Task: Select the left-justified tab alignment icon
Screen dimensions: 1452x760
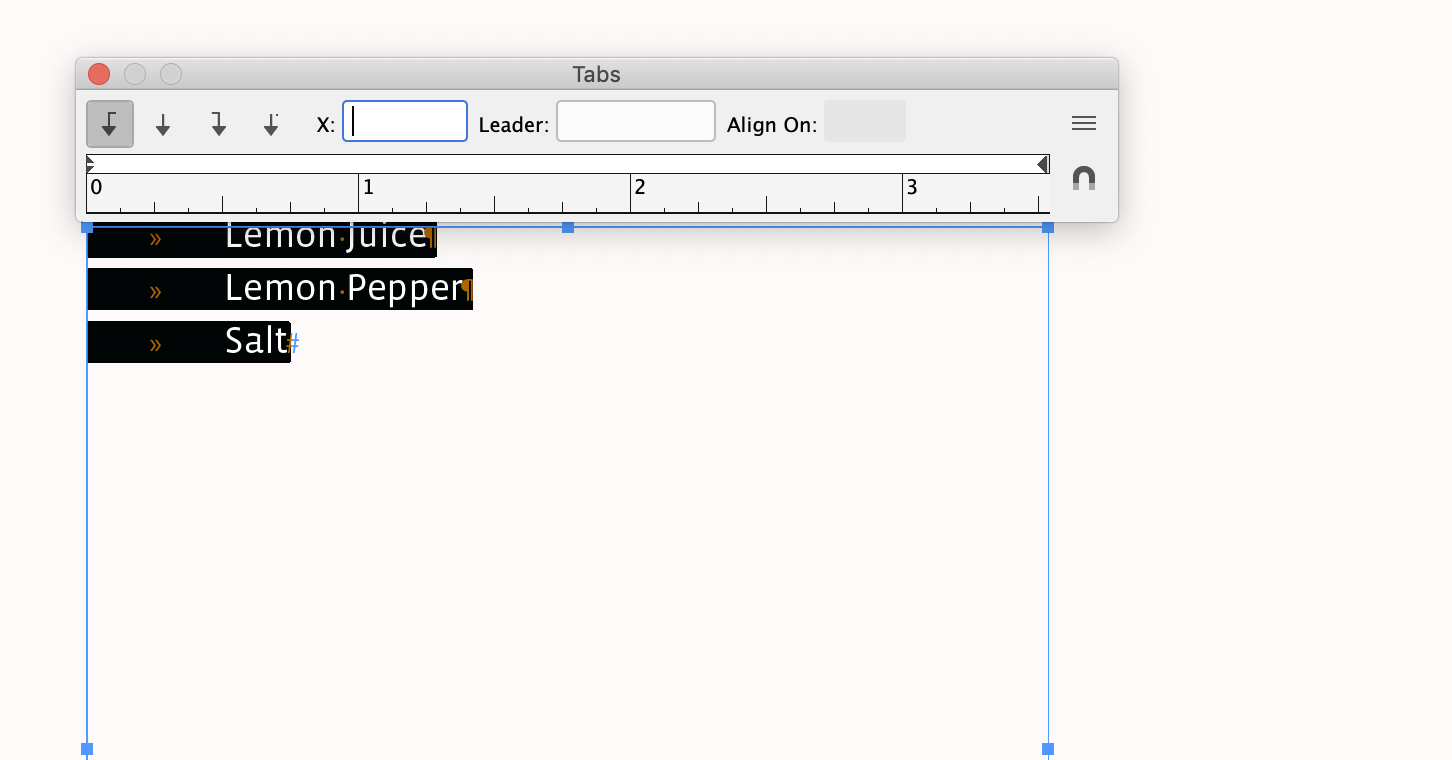Action: [110, 123]
